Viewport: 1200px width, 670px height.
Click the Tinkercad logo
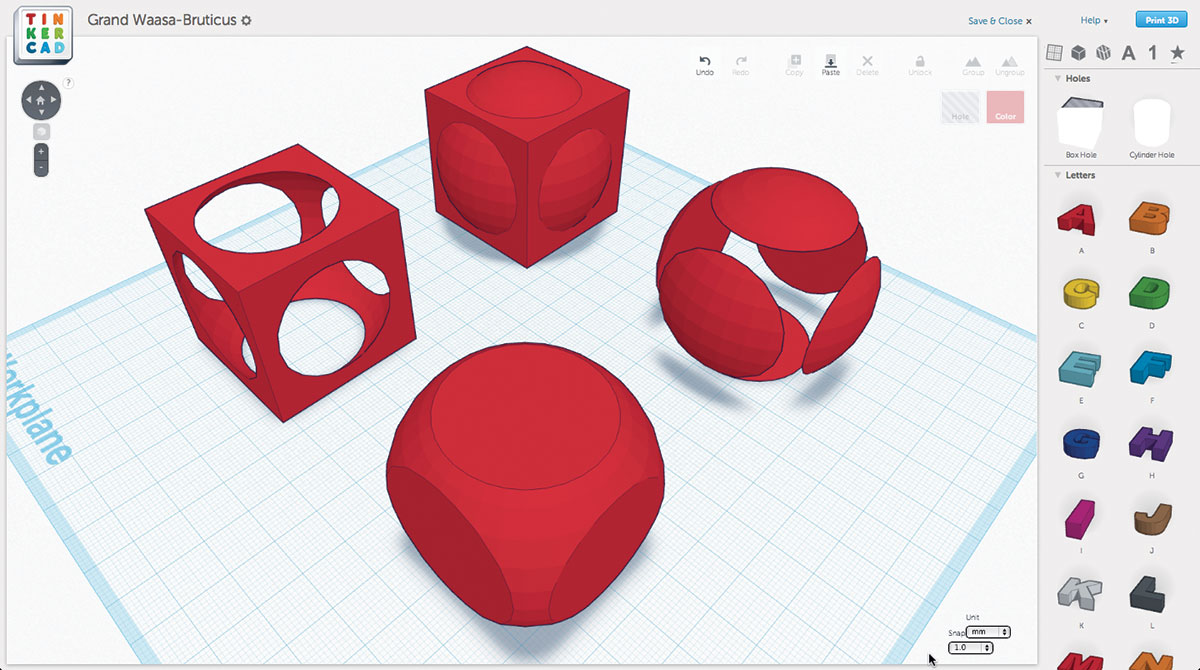[43, 36]
